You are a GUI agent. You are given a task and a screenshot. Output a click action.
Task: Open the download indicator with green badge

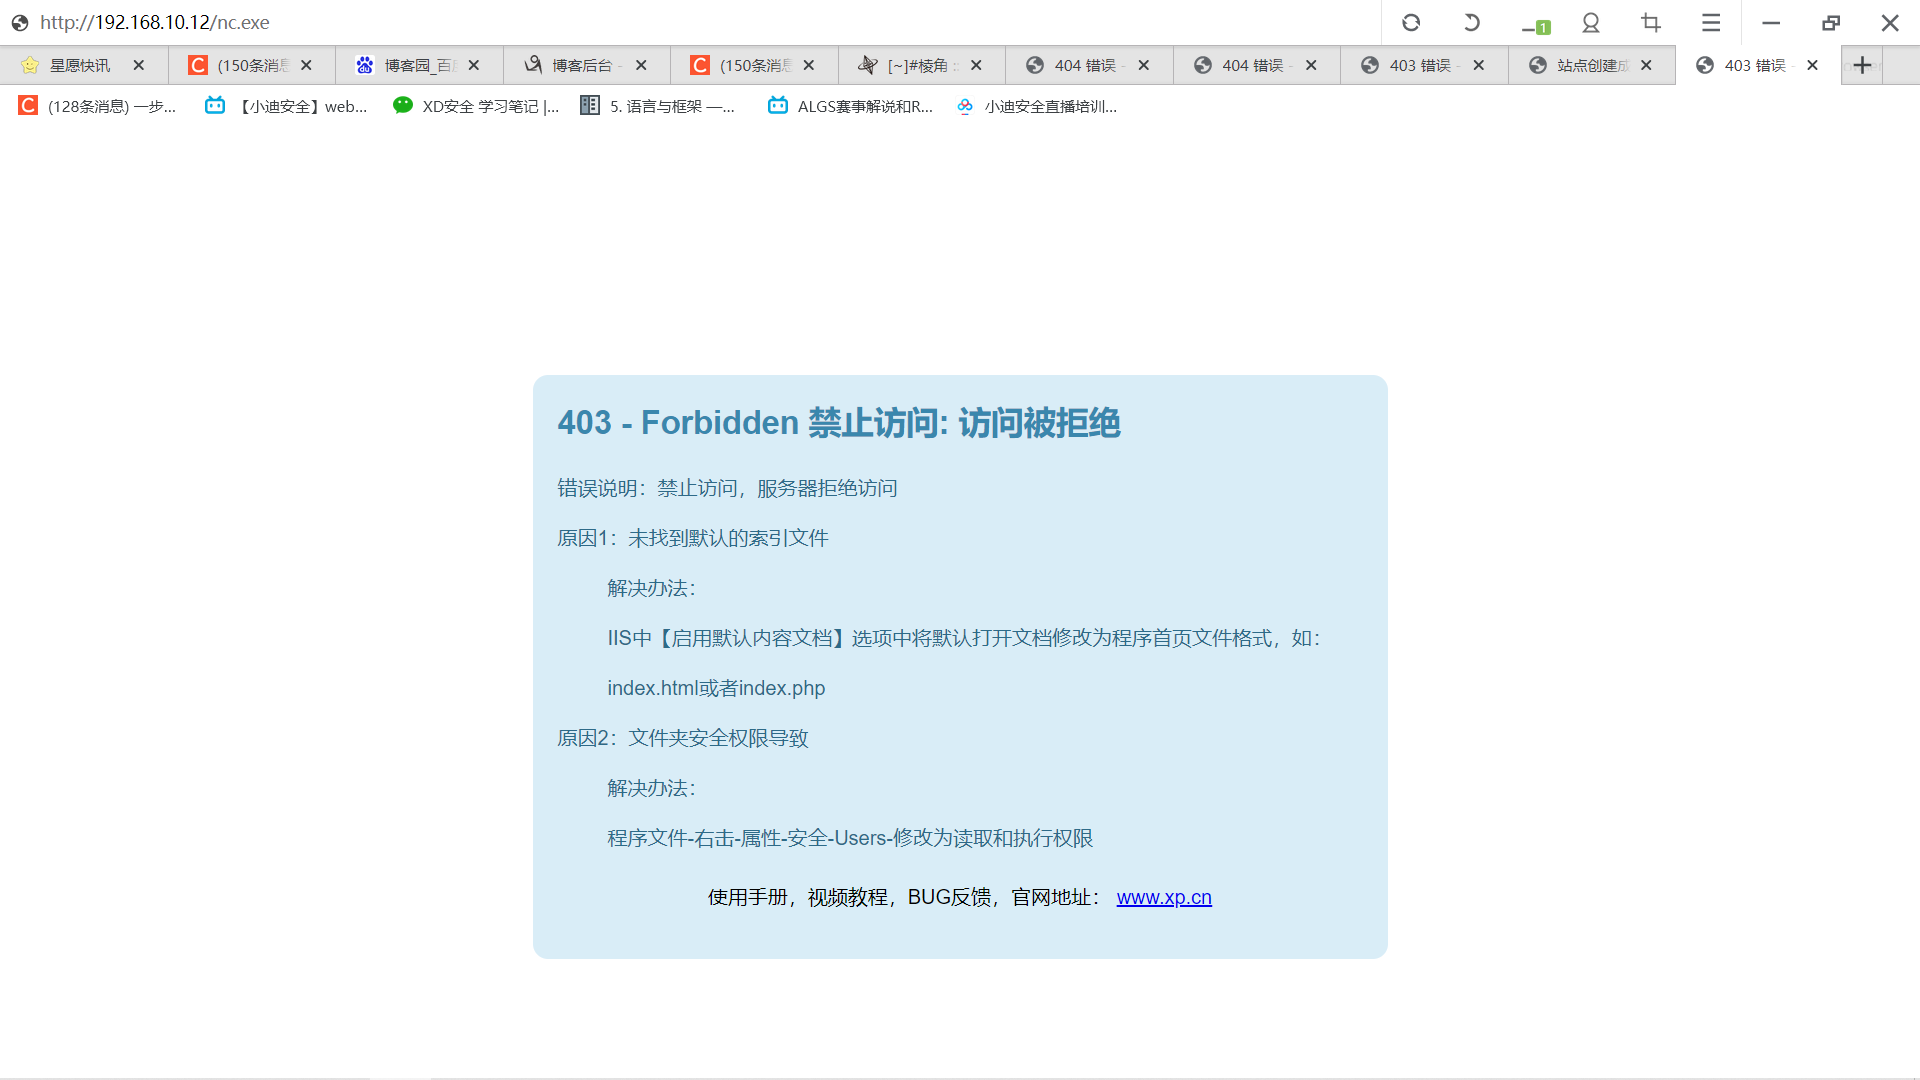1534,25
